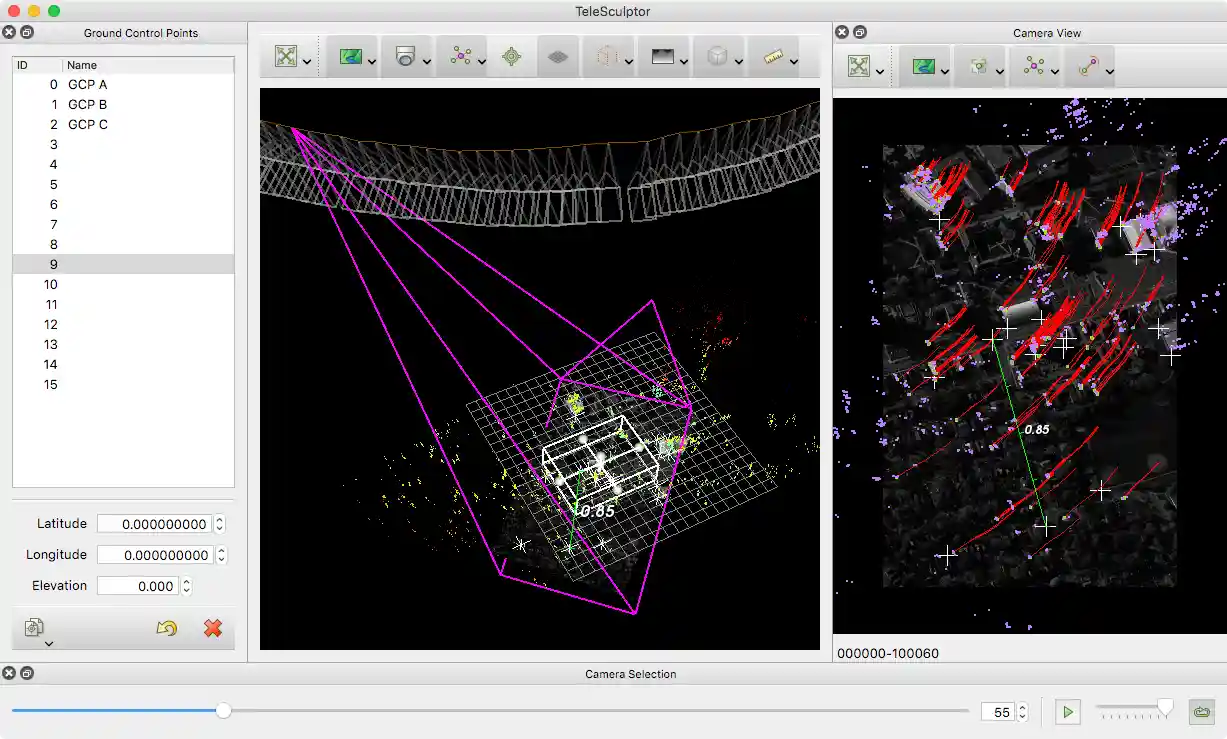Click the Latitude input field
This screenshot has width=1227, height=739.
[x=152, y=524]
